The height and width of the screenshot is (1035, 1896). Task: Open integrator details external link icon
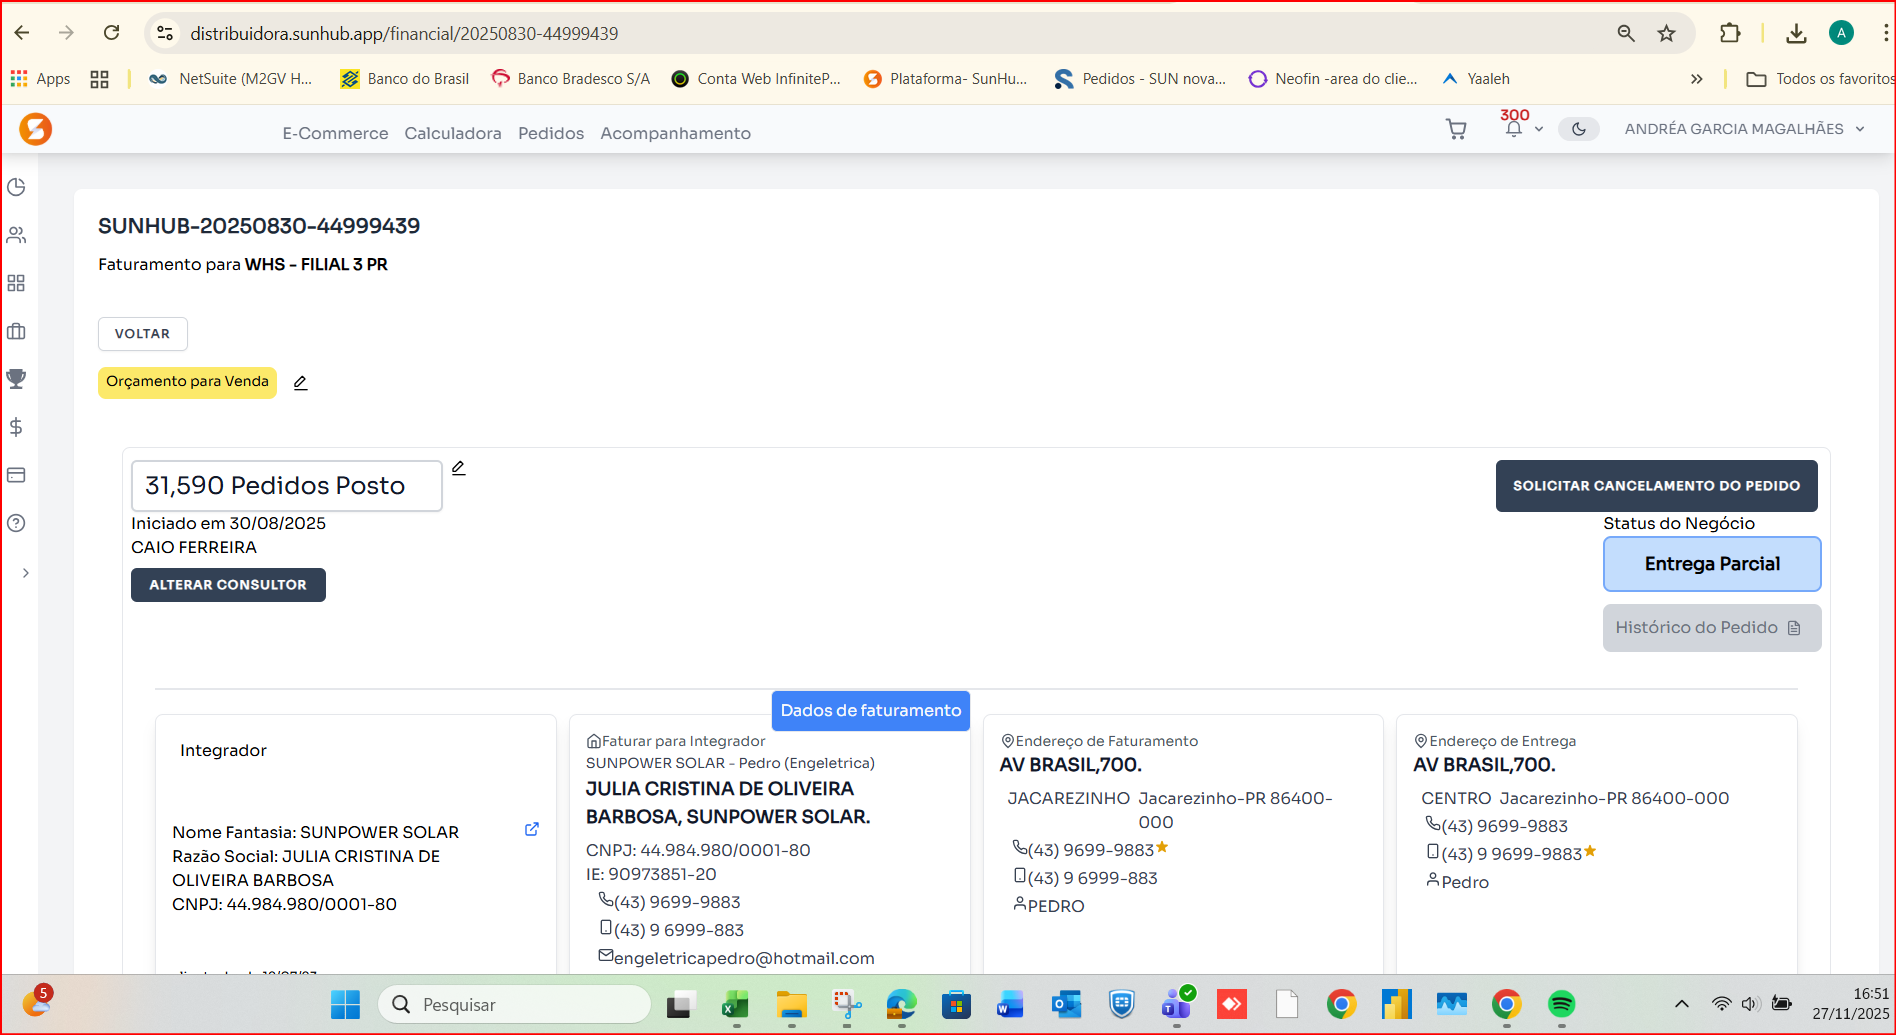(x=532, y=829)
